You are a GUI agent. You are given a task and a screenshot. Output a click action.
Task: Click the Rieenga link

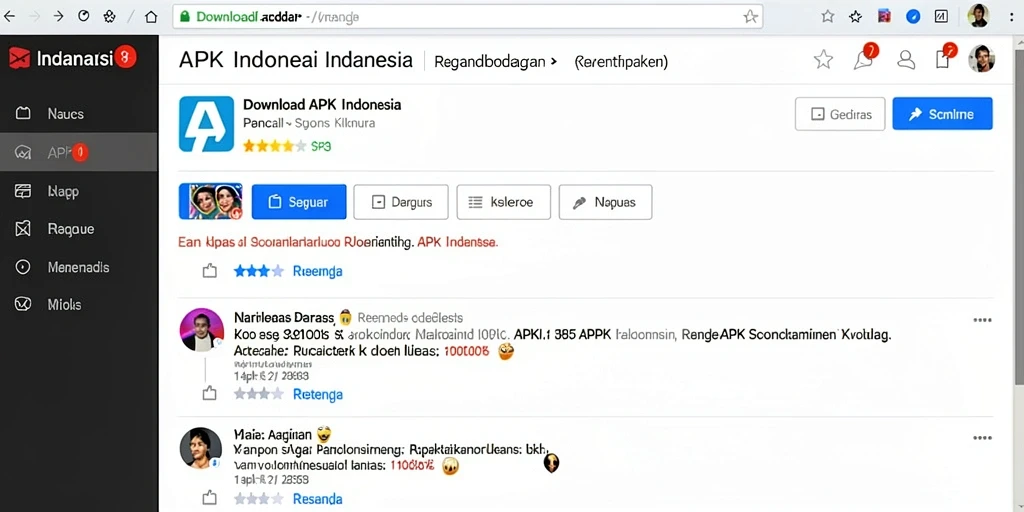tap(317, 271)
